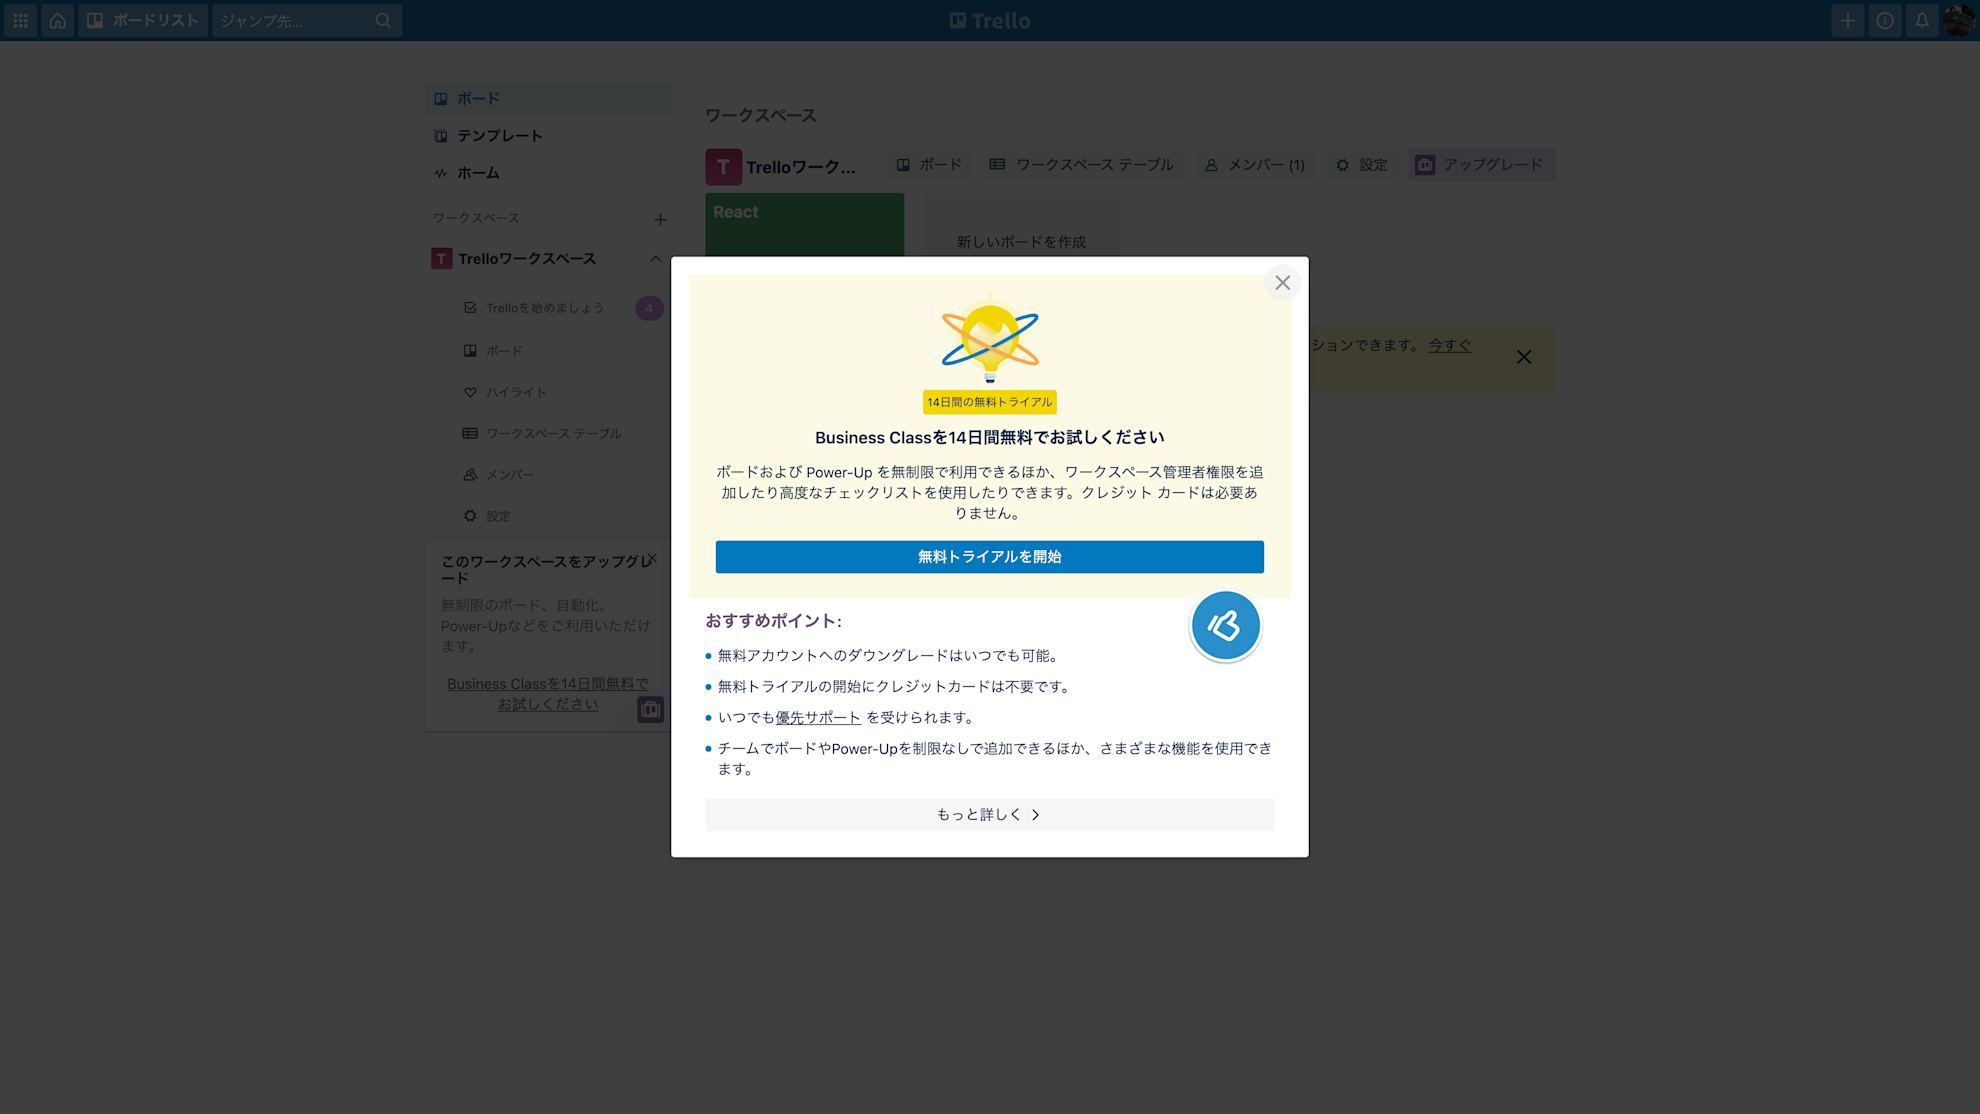This screenshot has height=1114, width=1980.
Task: Dismiss the yellow notification banner
Action: 1524,357
